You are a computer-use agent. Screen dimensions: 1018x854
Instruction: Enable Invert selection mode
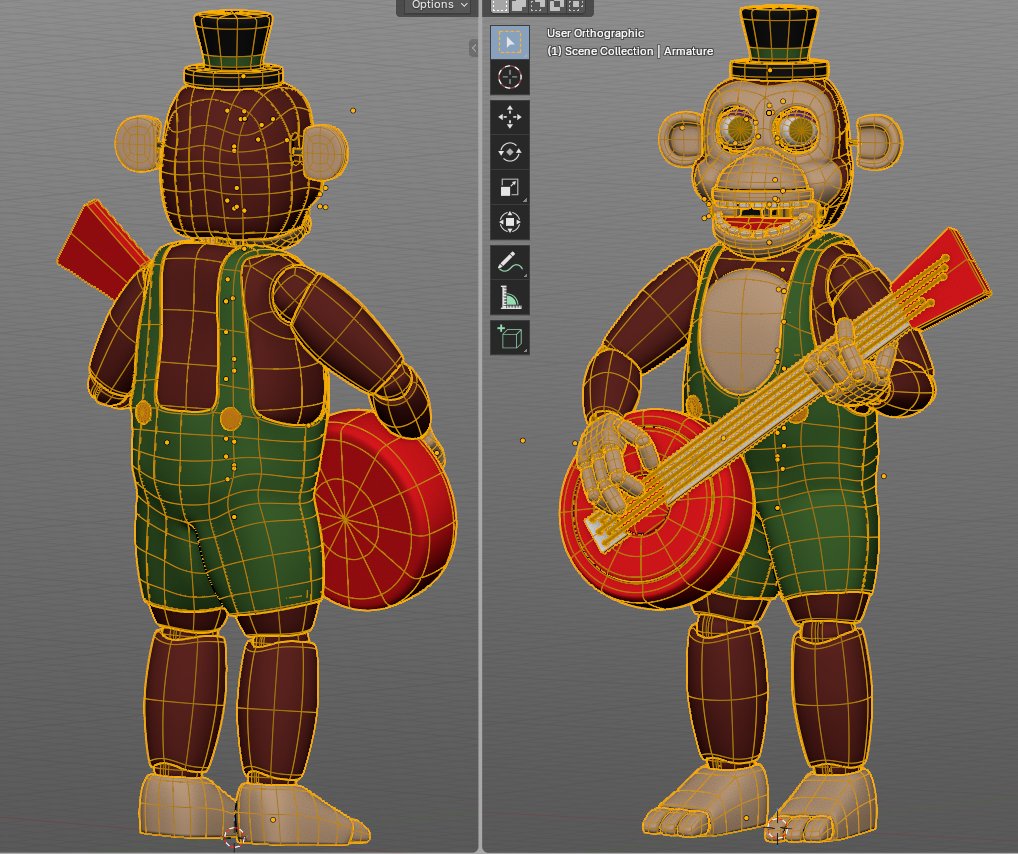(556, 6)
